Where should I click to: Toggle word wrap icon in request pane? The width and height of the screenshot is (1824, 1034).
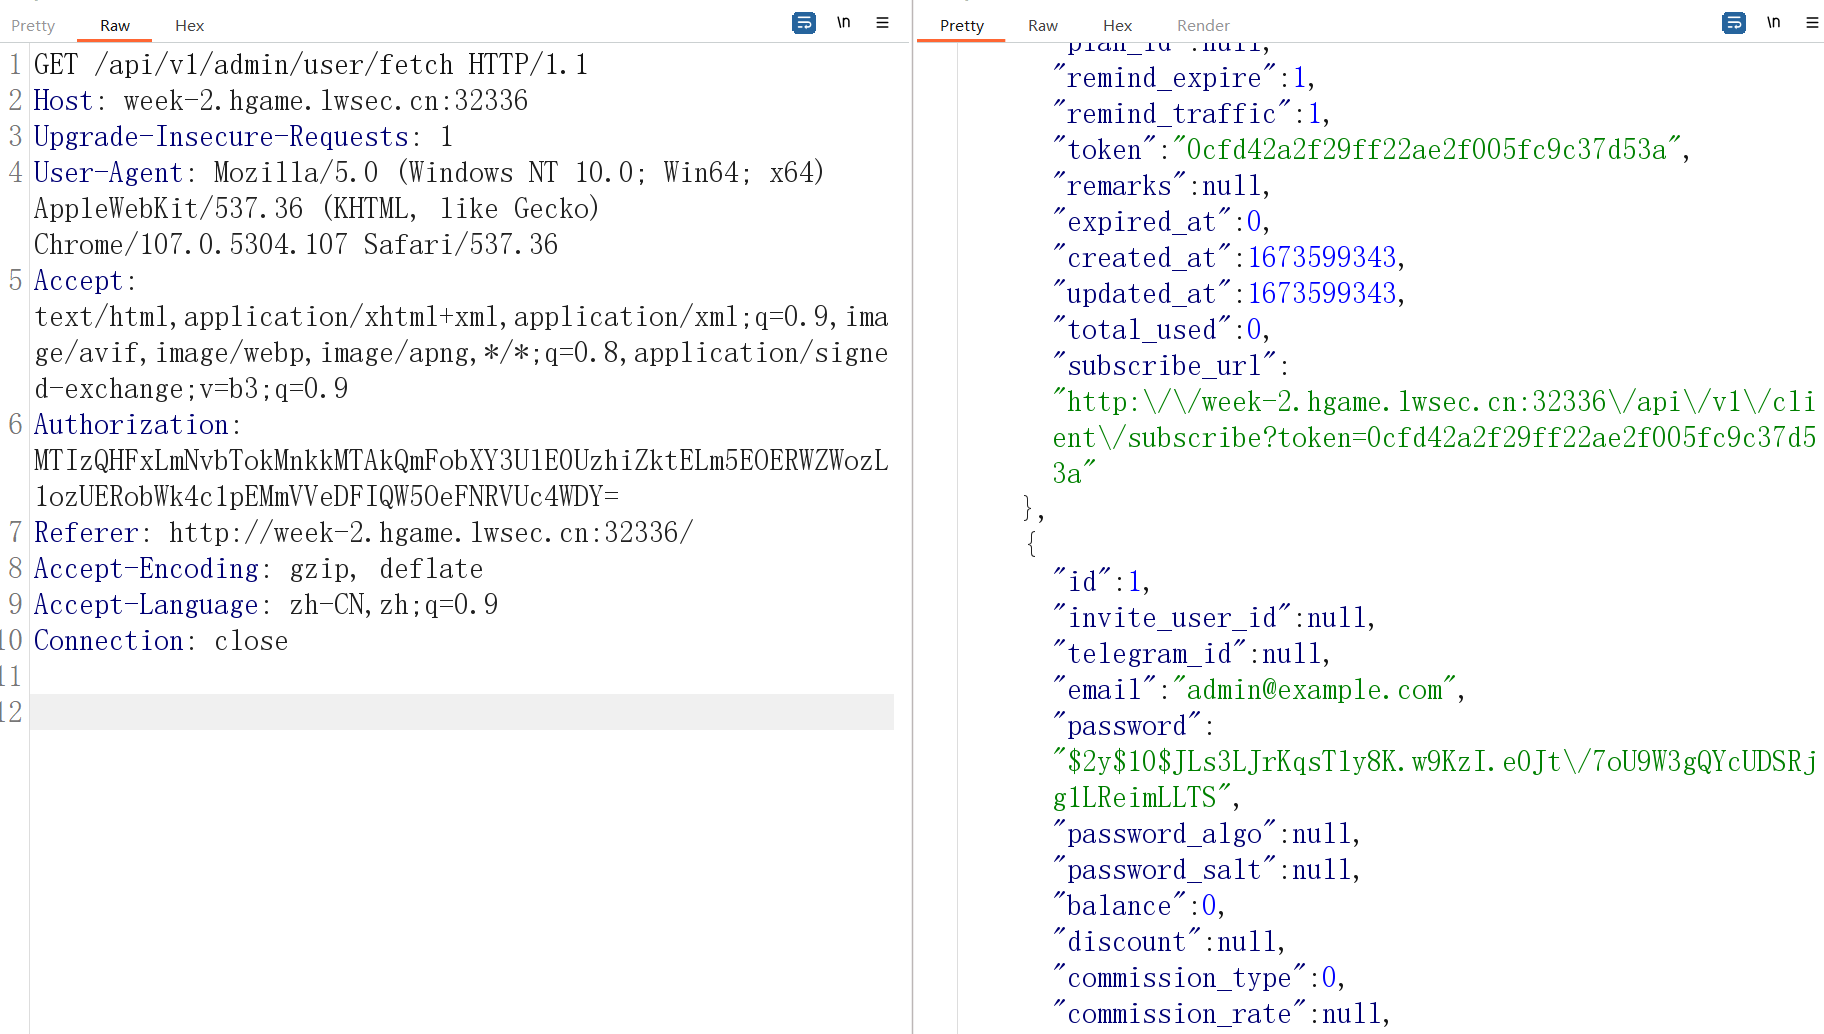tap(804, 23)
